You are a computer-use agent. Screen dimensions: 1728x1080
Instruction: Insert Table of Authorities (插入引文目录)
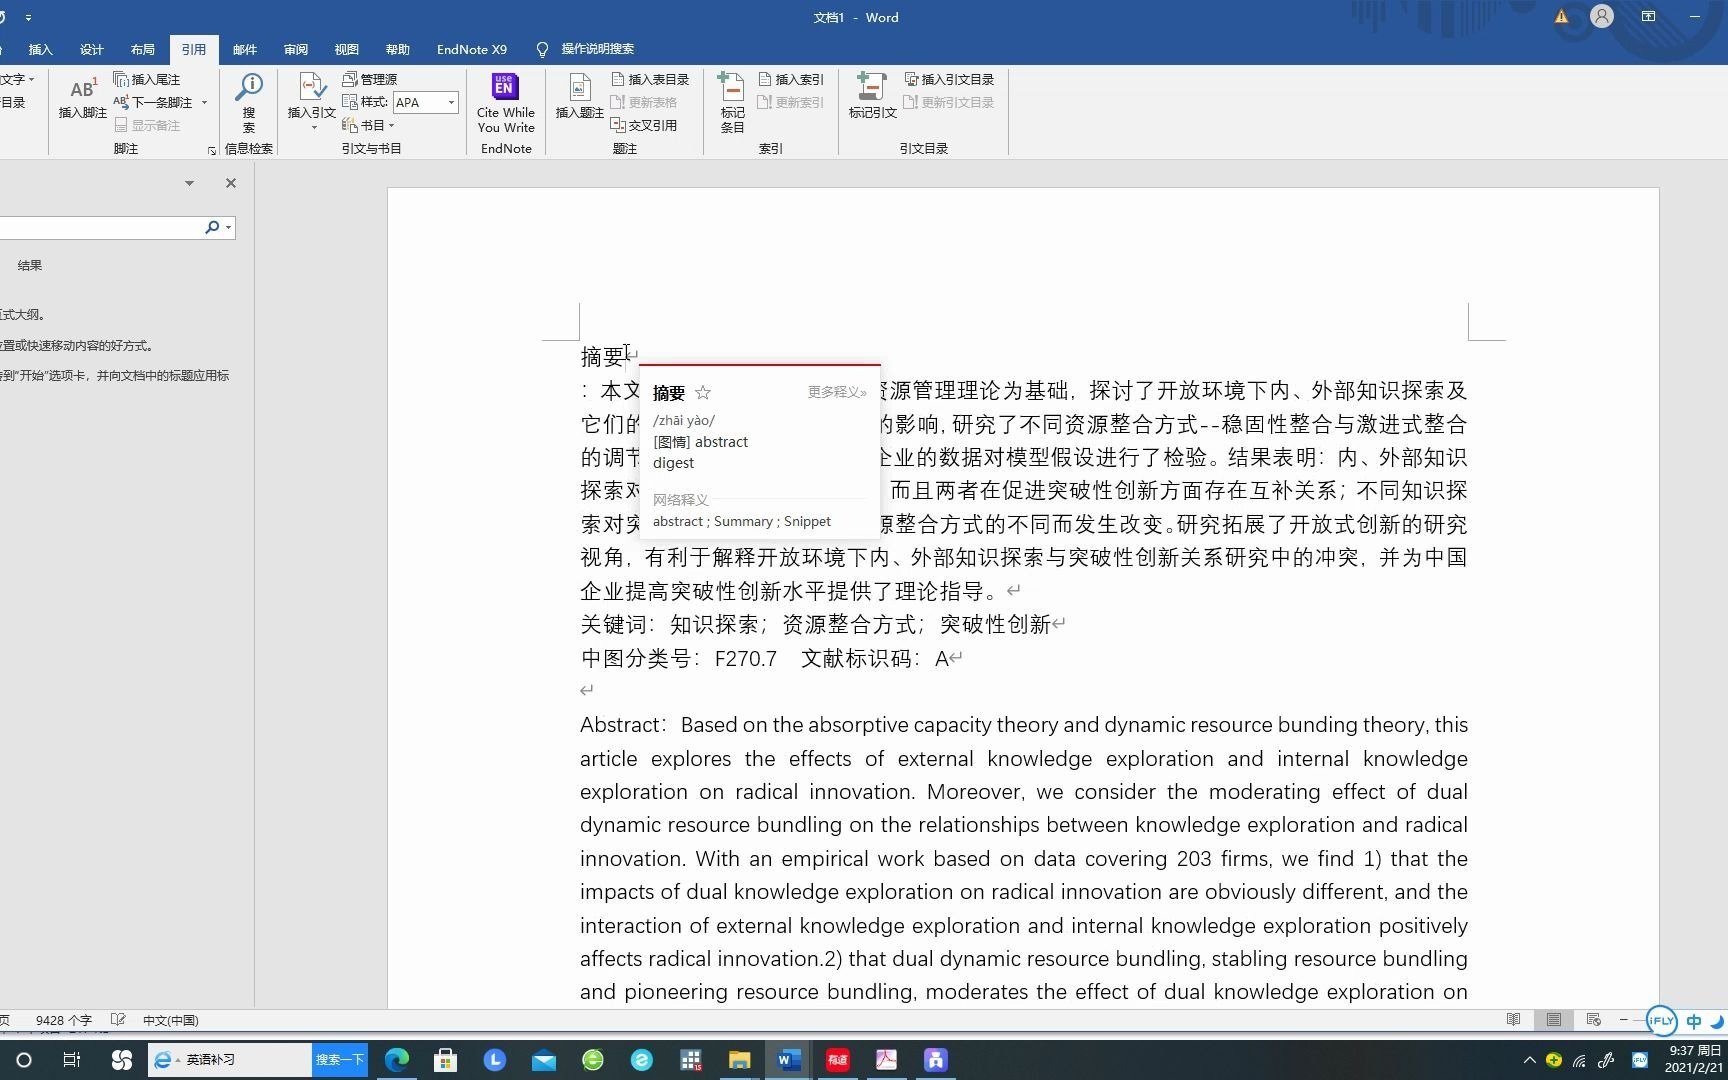949,79
